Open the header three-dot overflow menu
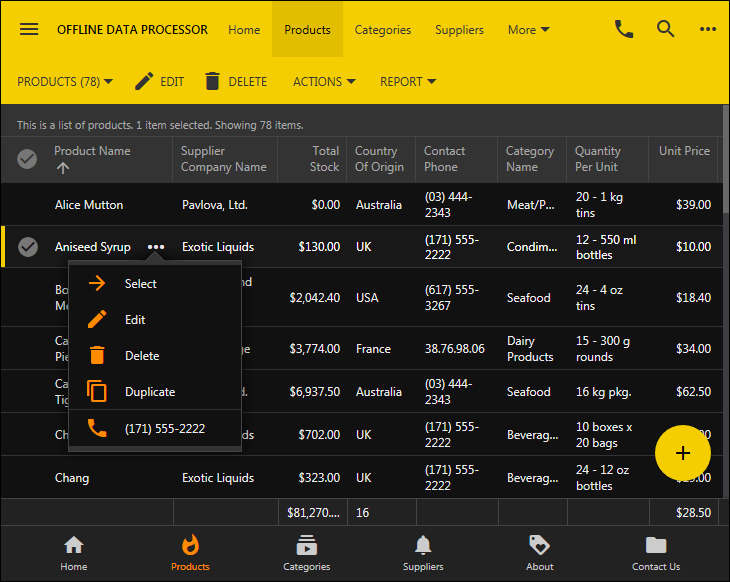 click(708, 29)
